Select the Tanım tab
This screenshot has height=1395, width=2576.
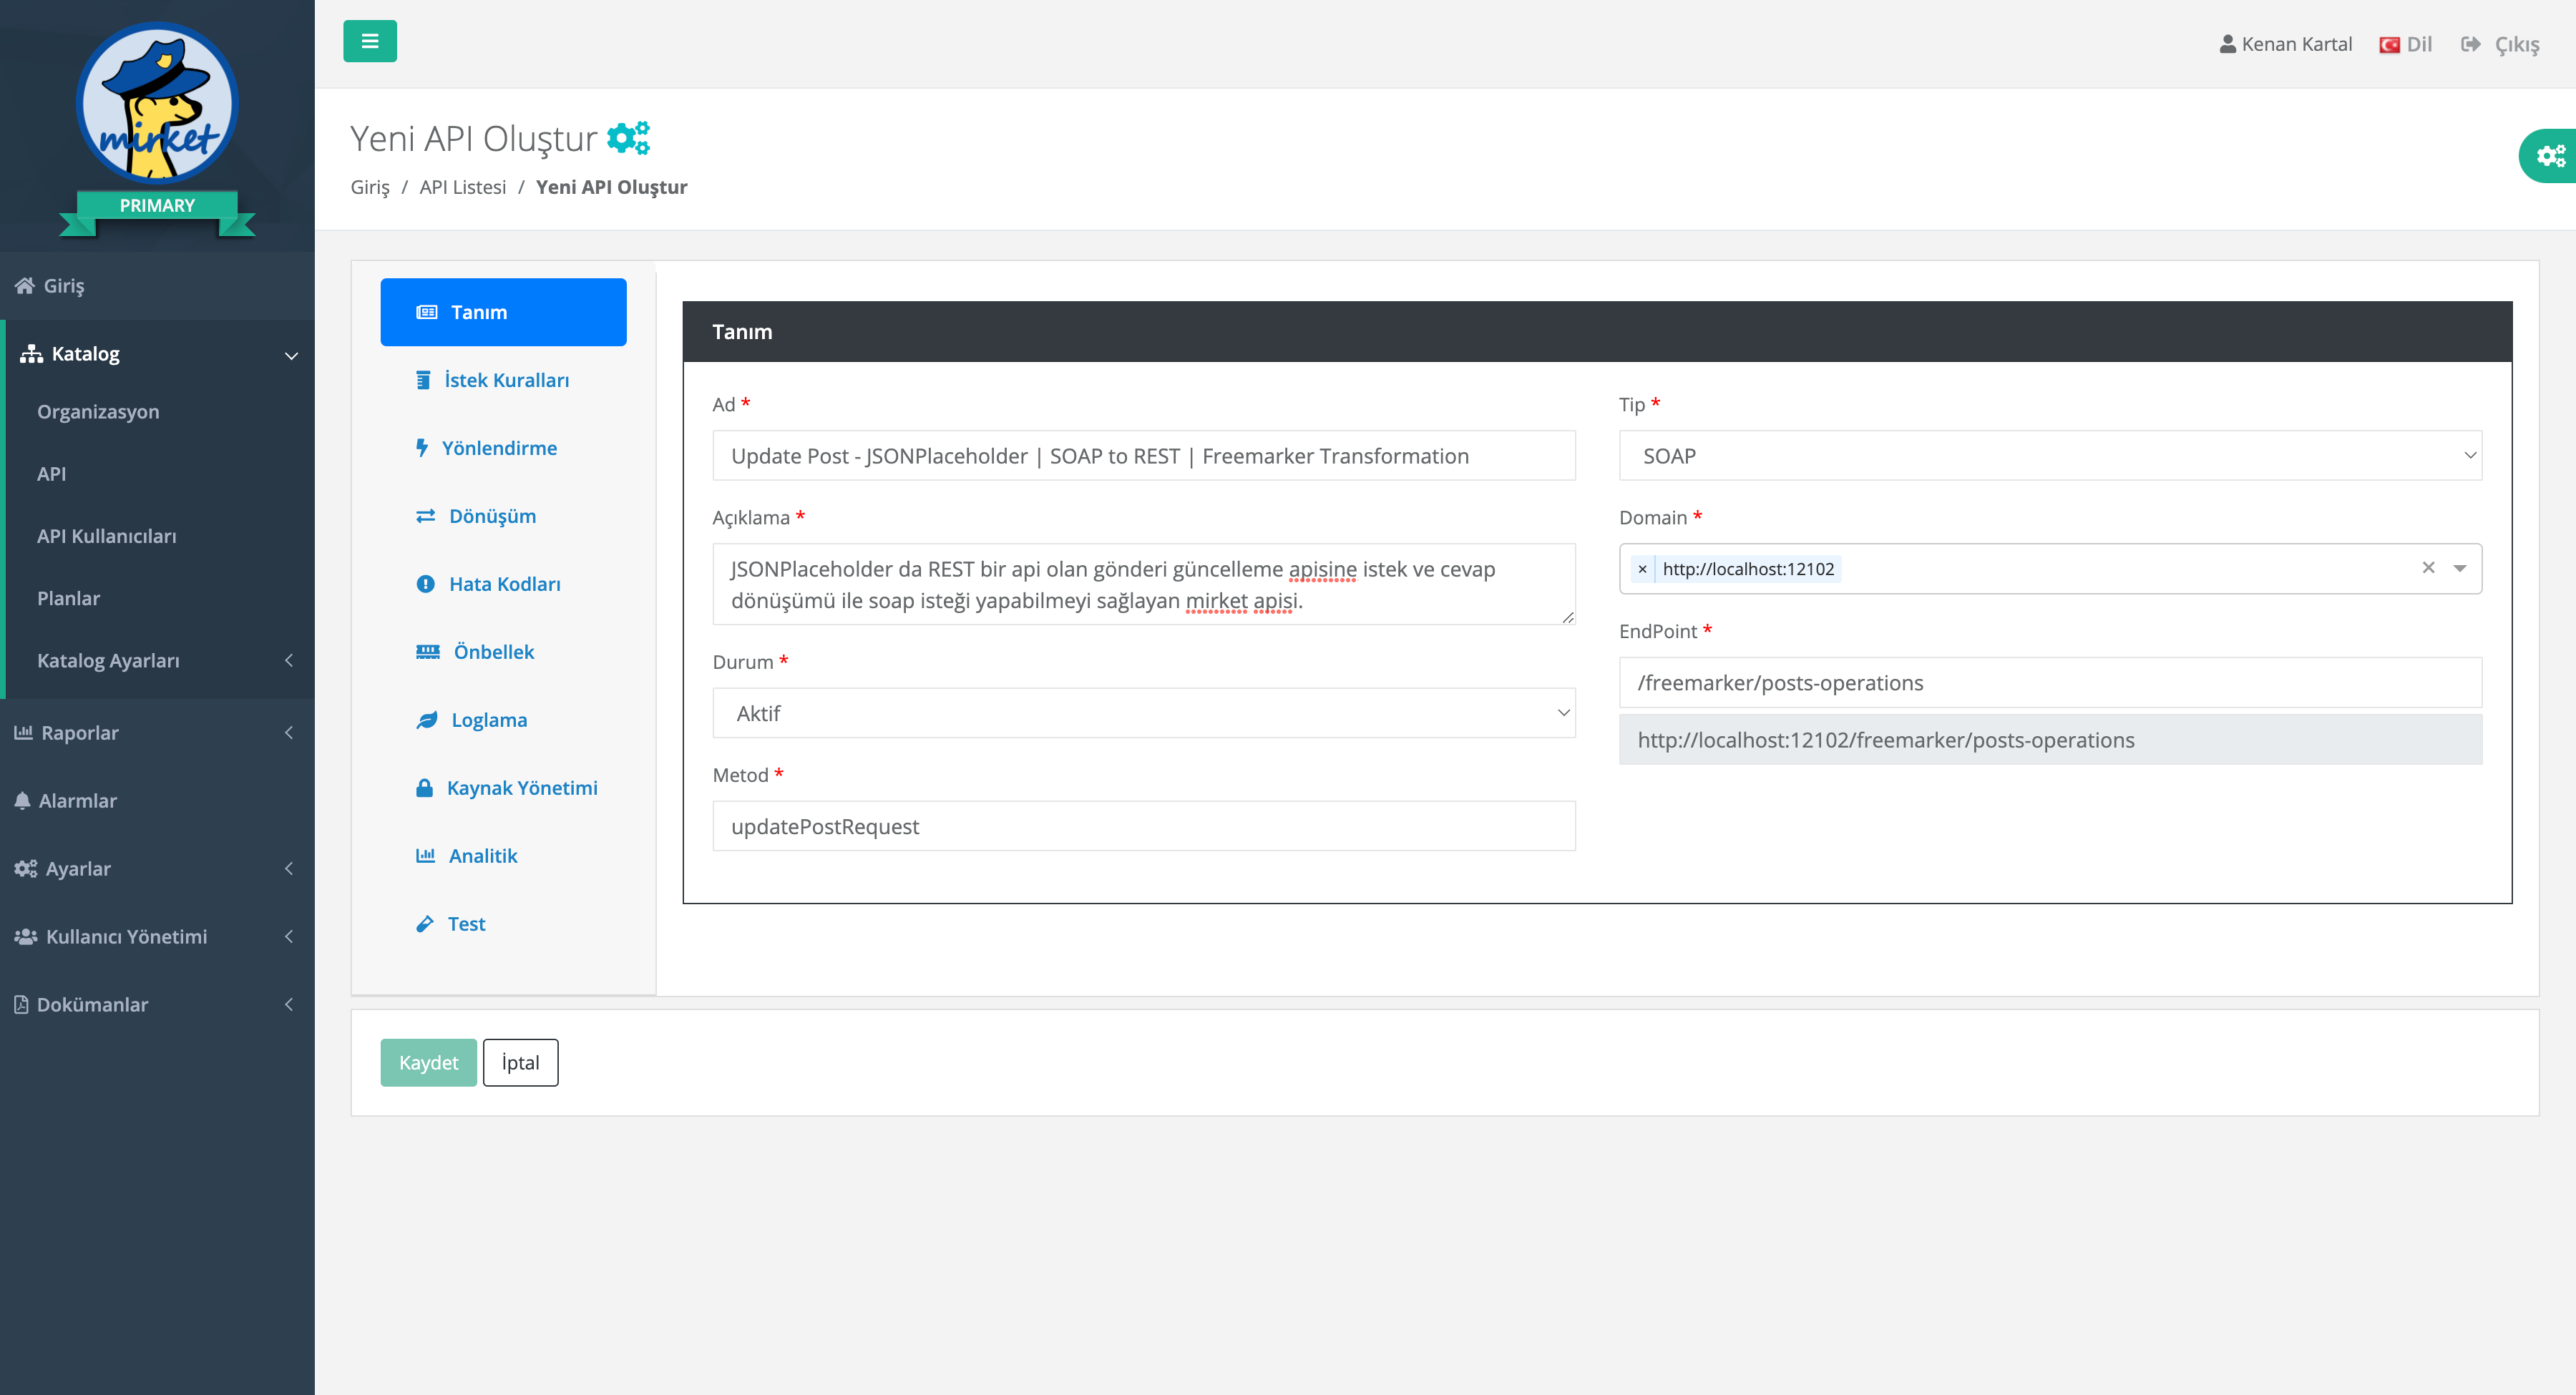pos(503,312)
